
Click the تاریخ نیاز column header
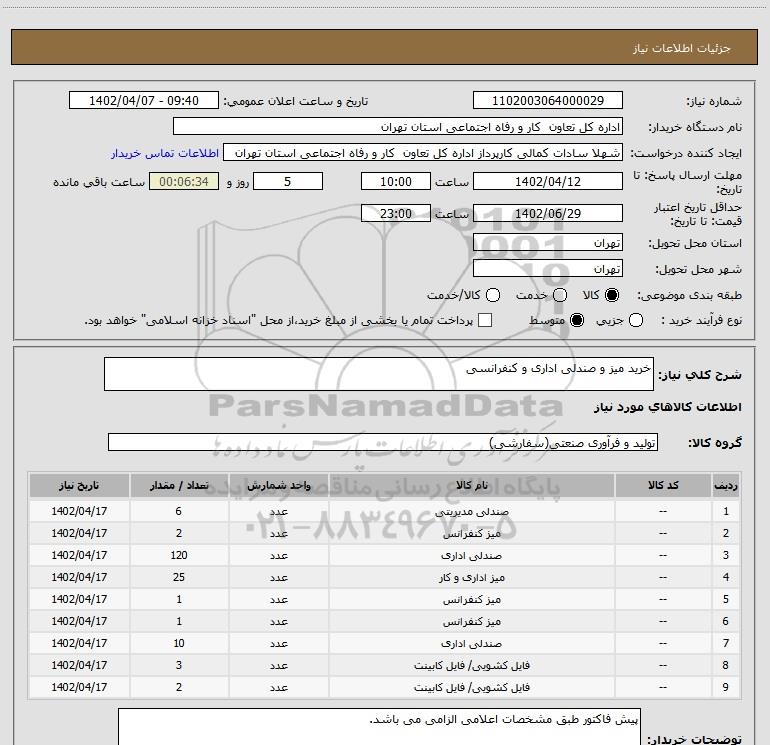[x=79, y=486]
